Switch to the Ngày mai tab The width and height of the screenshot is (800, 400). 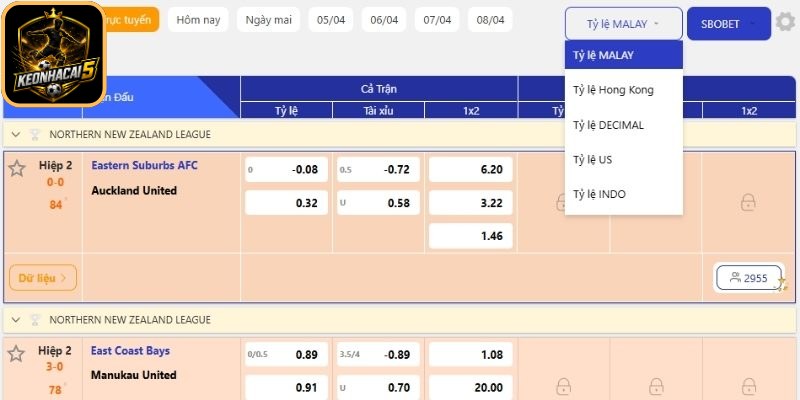click(268, 20)
